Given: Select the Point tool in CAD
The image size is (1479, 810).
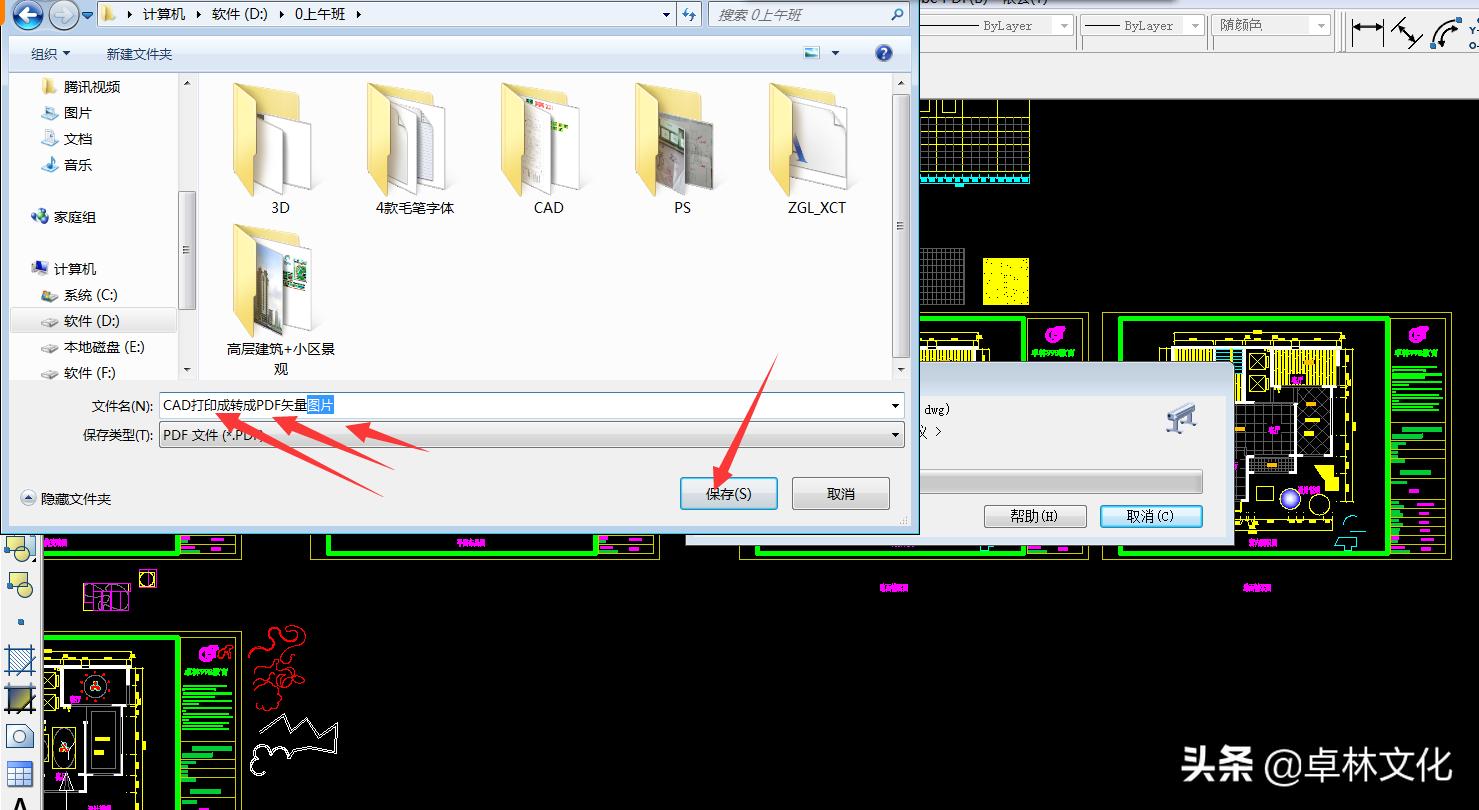Looking at the screenshot, I should 20,622.
